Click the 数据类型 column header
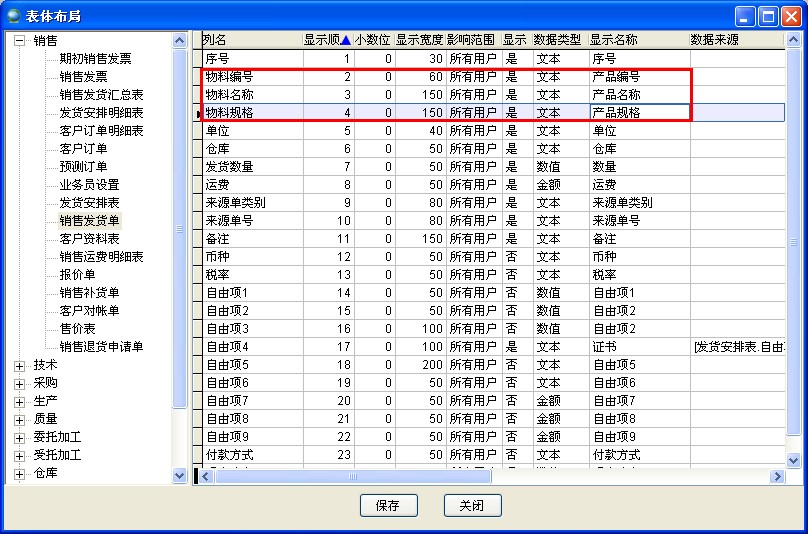This screenshot has width=808, height=534. (557, 40)
